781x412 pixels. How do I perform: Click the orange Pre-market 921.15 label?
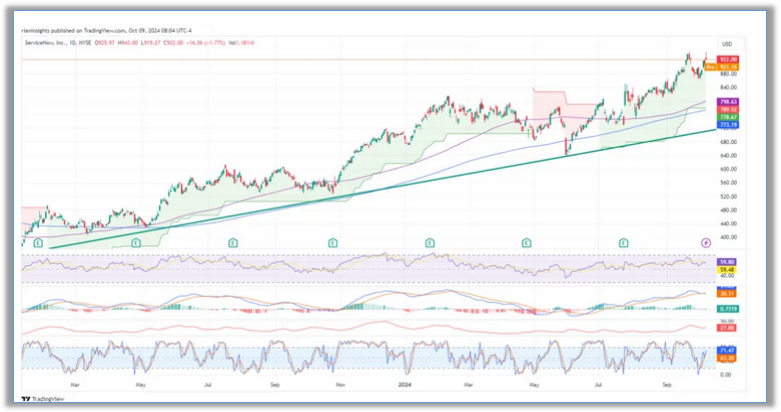(x=722, y=67)
